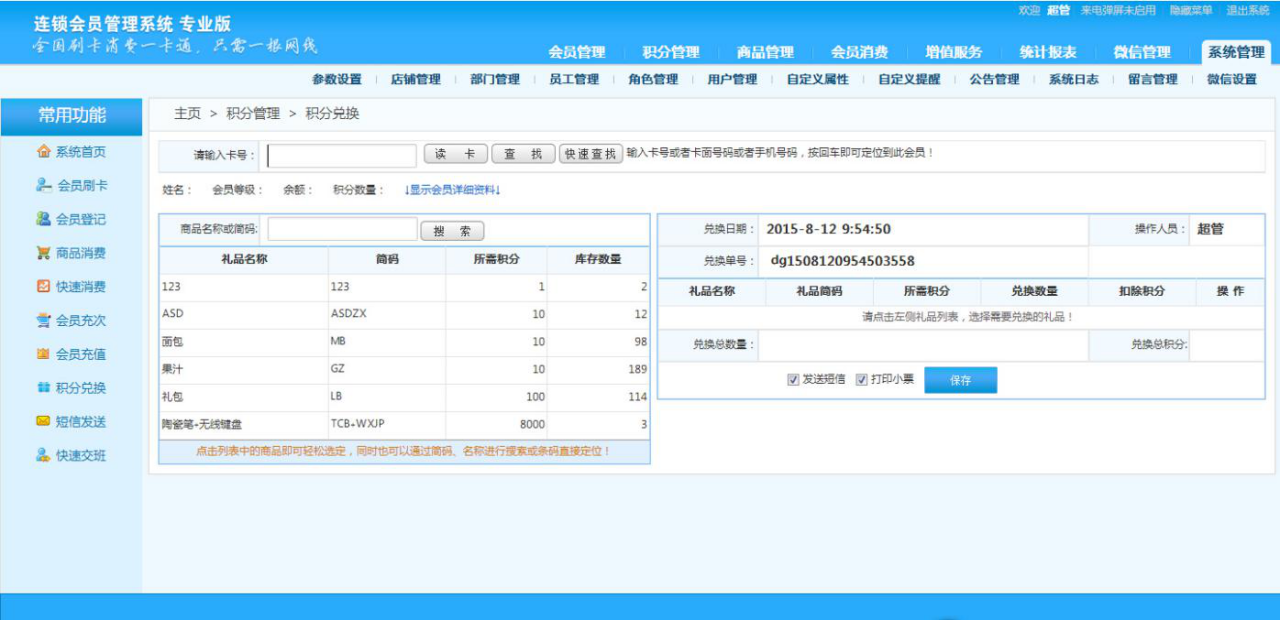This screenshot has height=620, width=1280.
Task: Select the 礼包 gift row
Action: point(404,397)
